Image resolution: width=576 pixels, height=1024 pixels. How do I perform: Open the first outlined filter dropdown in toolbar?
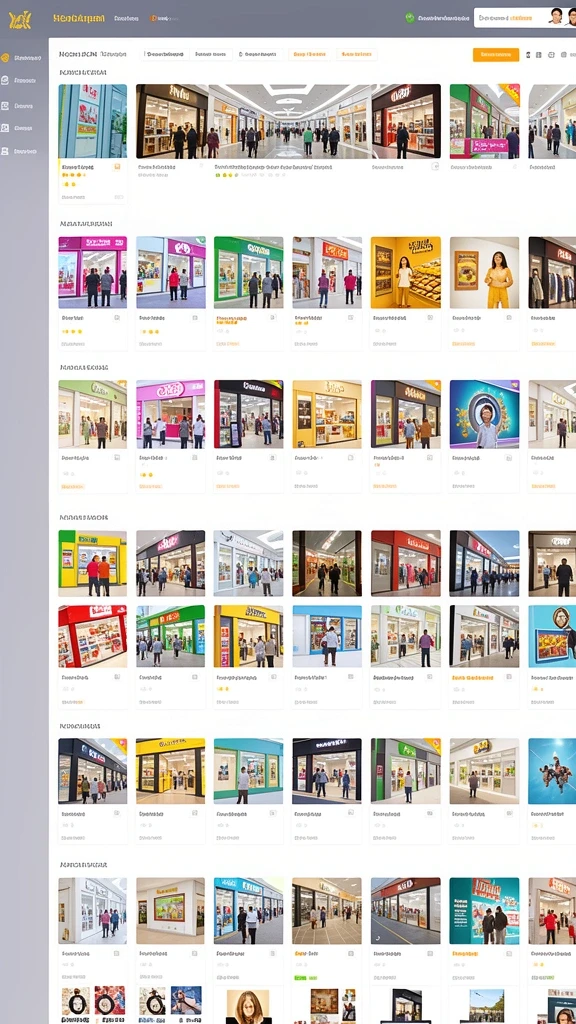165,55
